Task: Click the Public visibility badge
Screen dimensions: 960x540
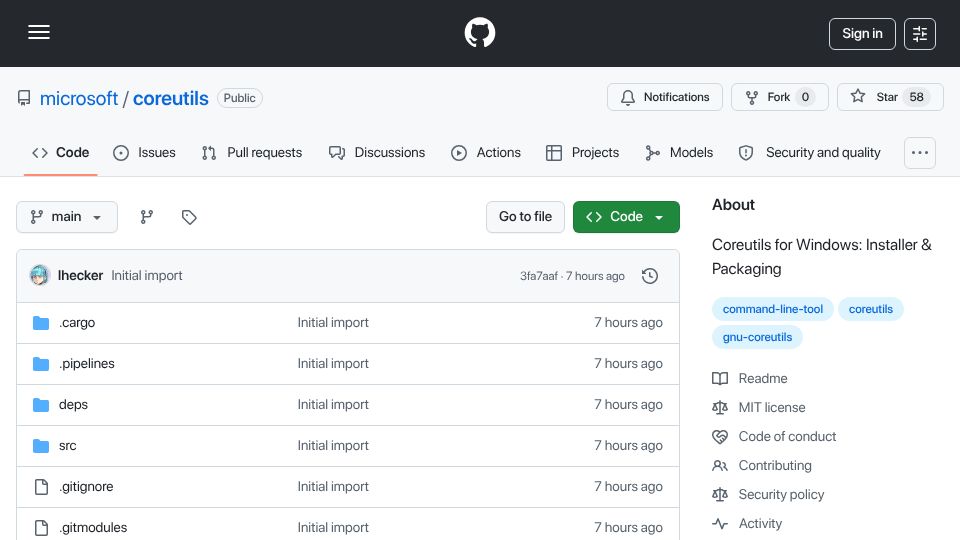Action: point(239,98)
